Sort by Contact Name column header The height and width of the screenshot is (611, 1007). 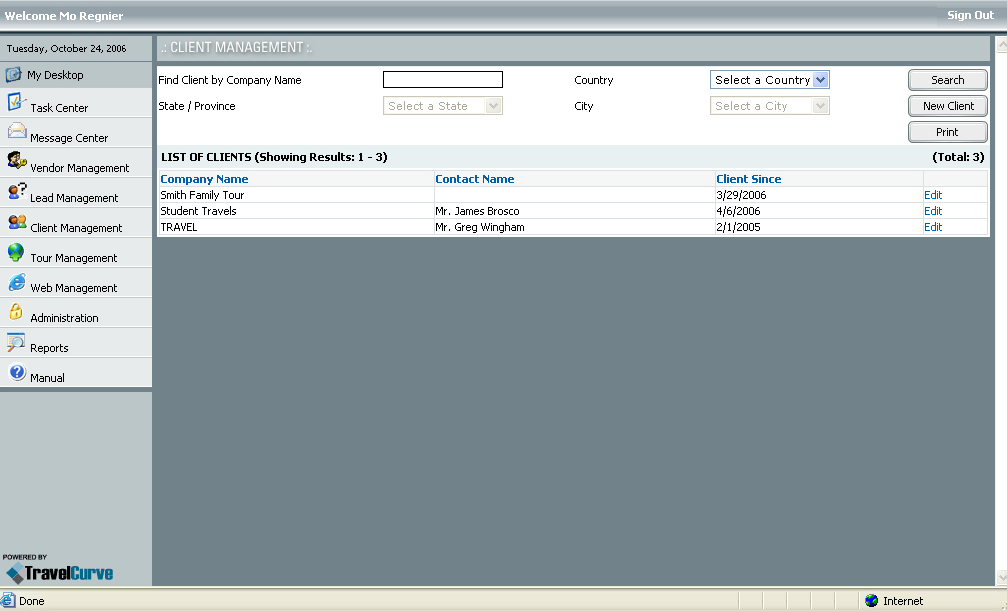coord(475,179)
